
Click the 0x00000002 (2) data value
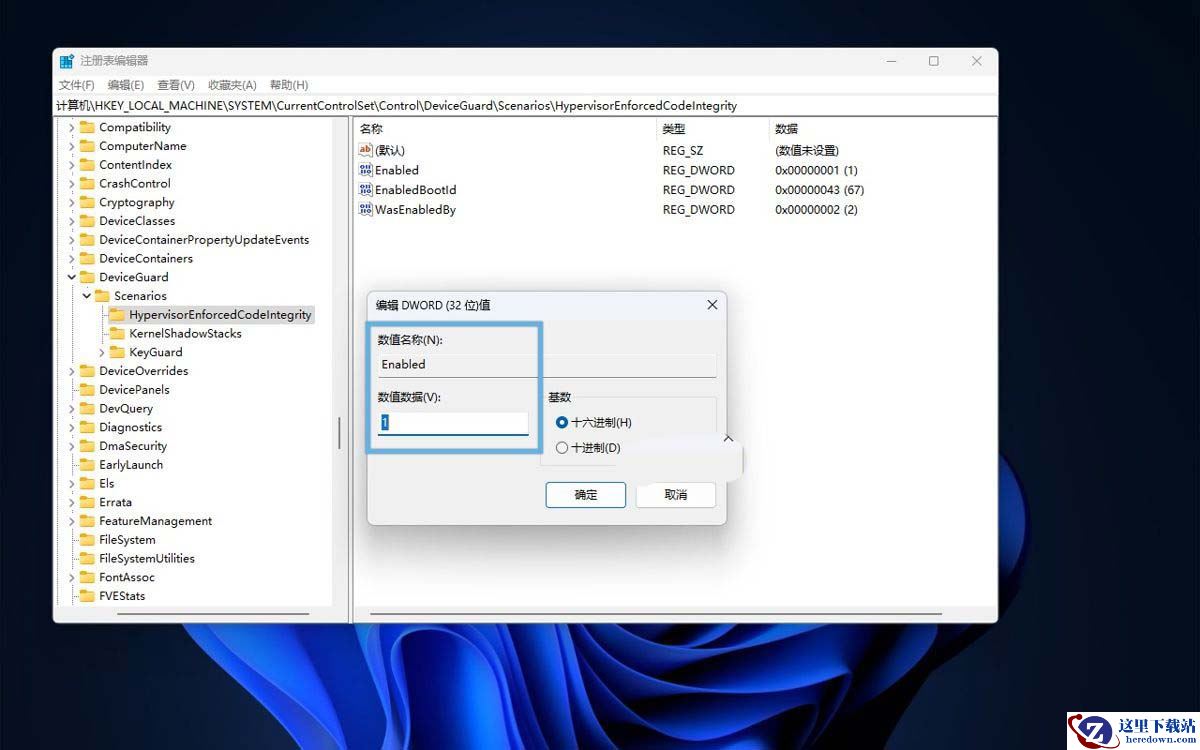pos(816,210)
